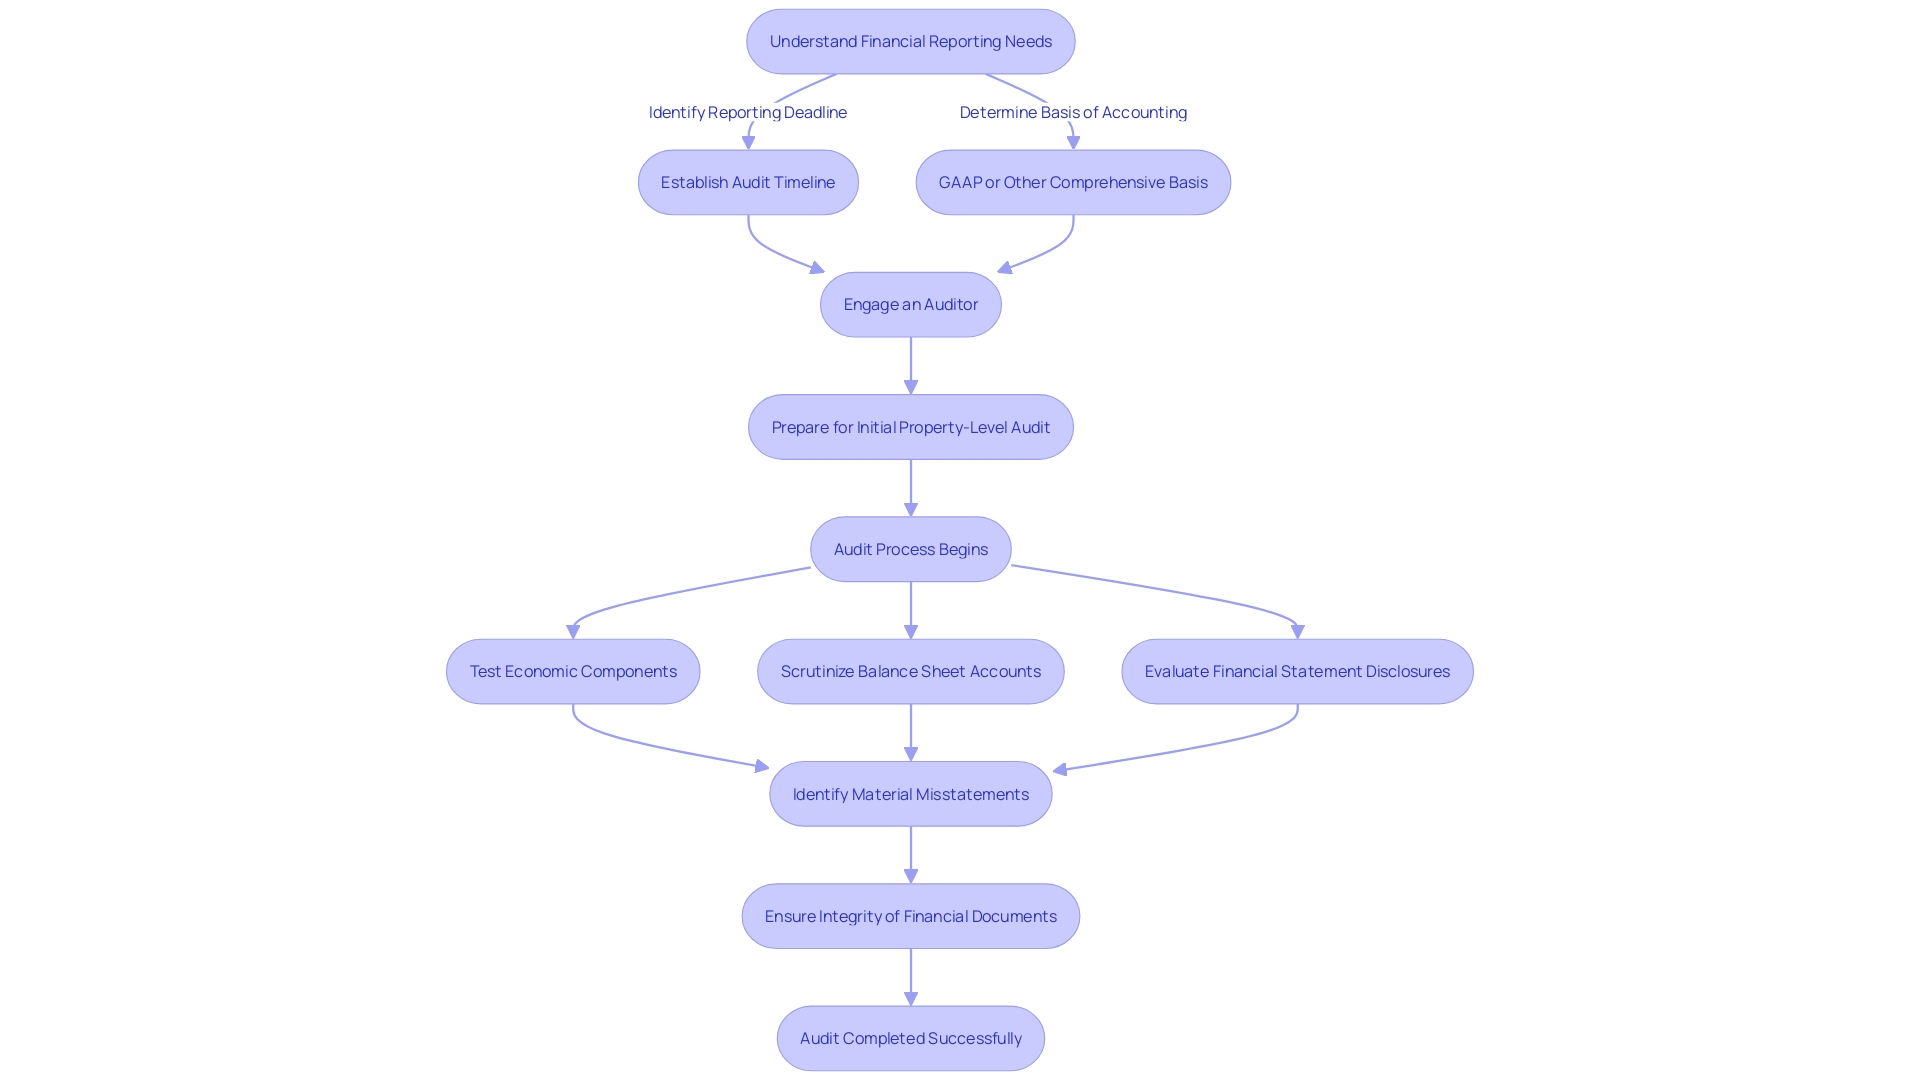Click the 'Understand Financial Reporting Needs' node
1920x1080 pixels.
tap(910, 41)
